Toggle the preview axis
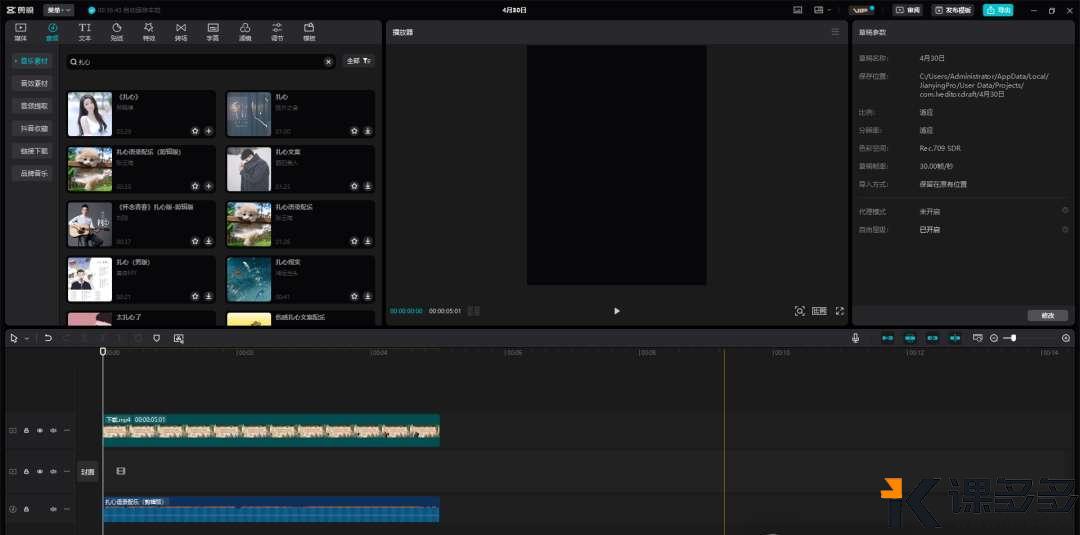This screenshot has width=1080, height=535. click(955, 338)
